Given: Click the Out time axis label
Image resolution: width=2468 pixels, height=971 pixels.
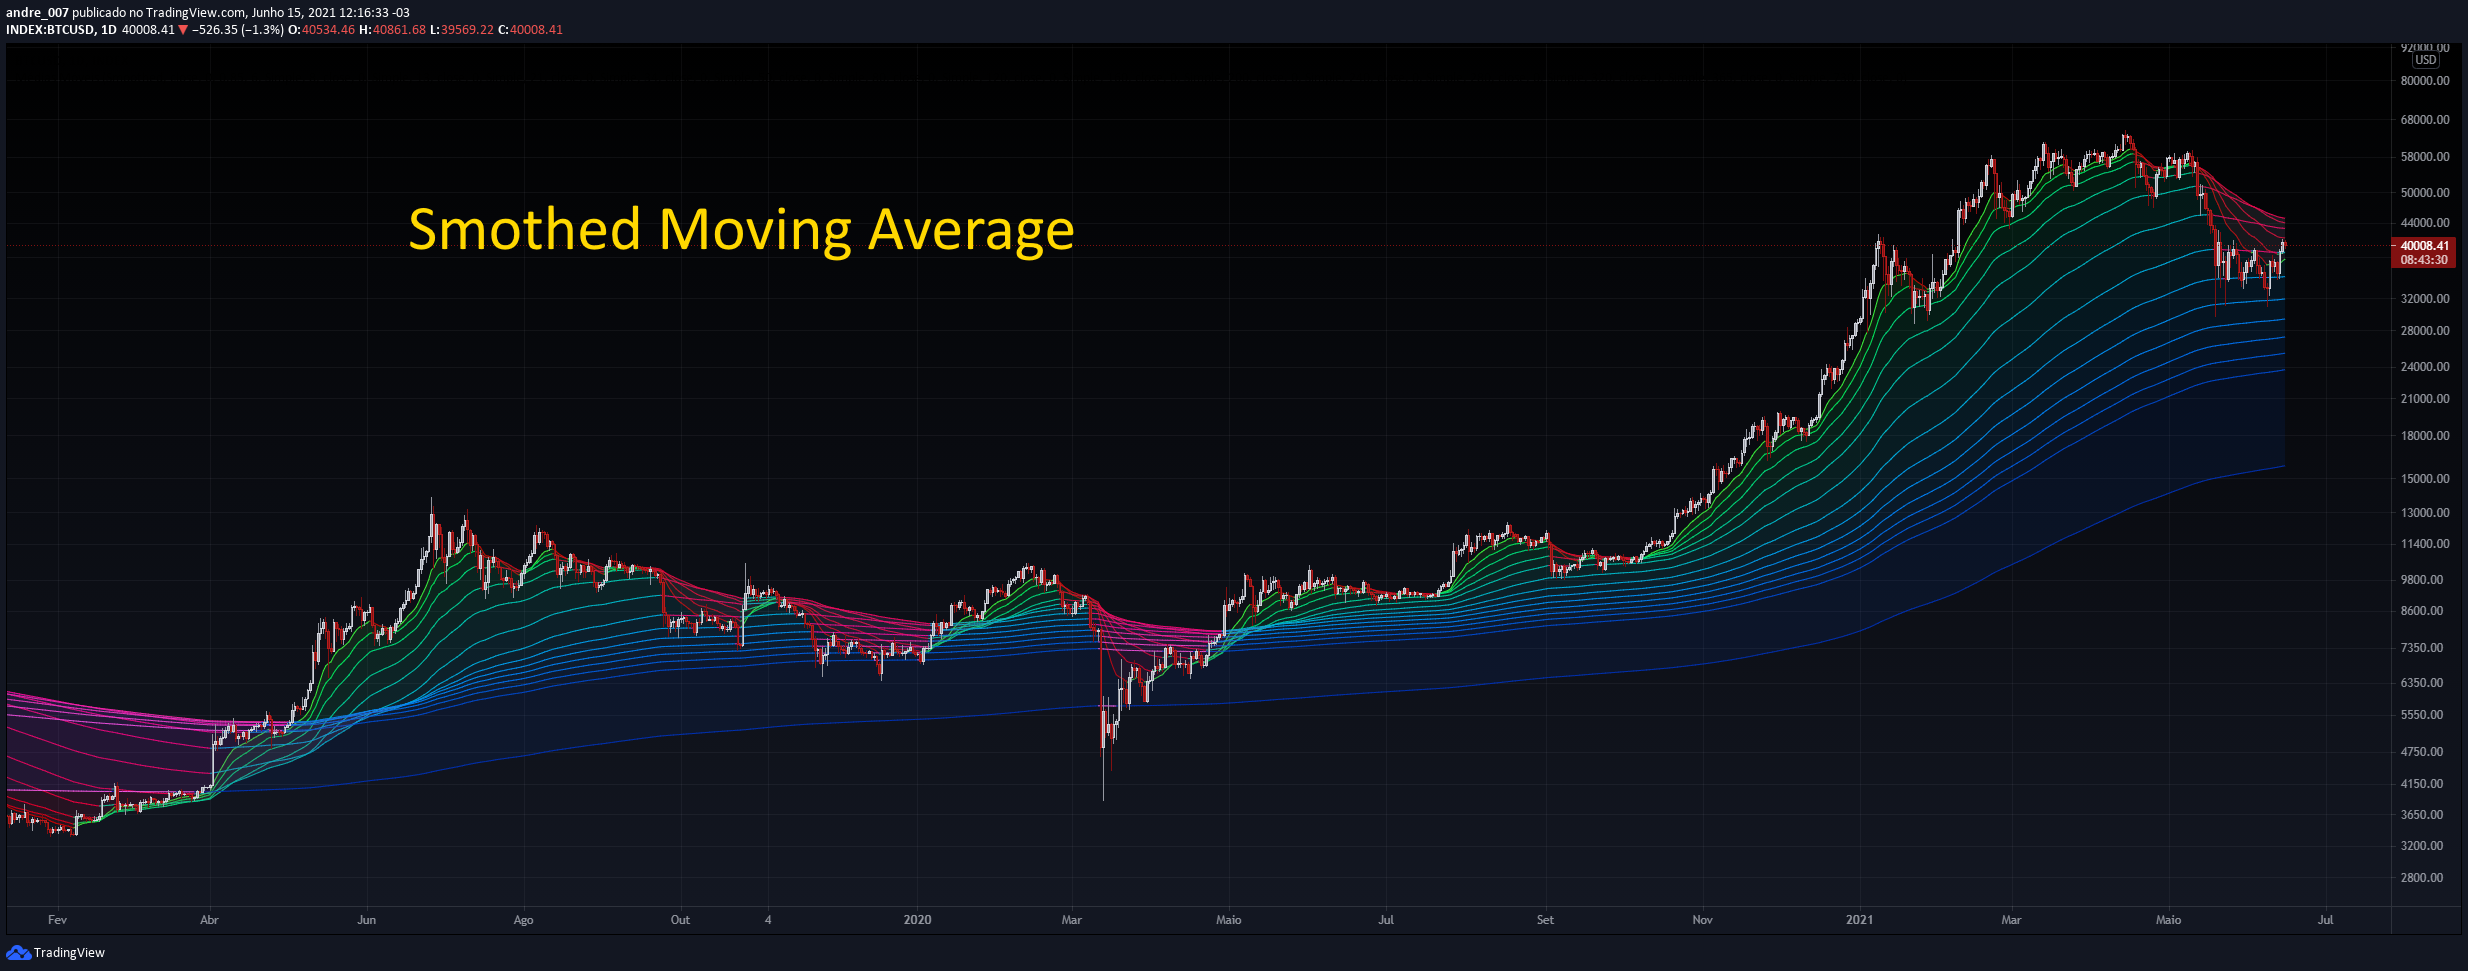Looking at the screenshot, I should tap(680, 920).
